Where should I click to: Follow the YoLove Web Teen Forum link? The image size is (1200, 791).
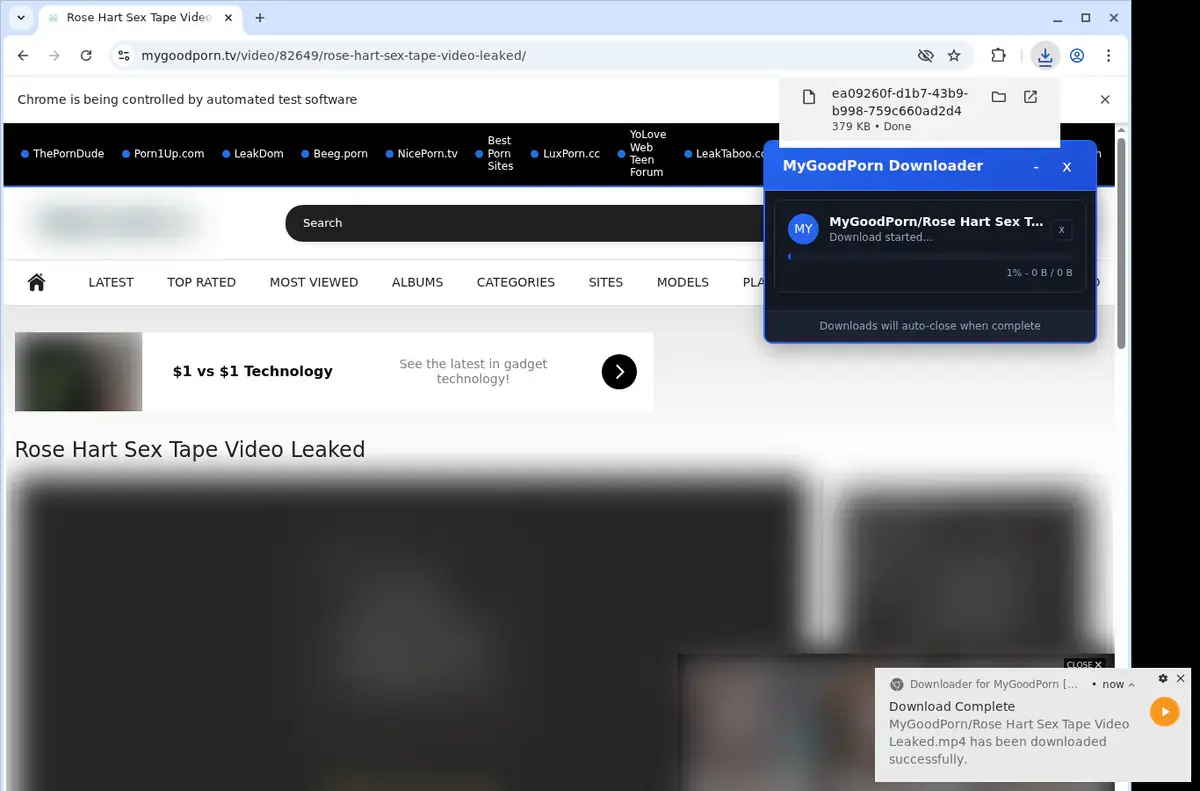(x=647, y=153)
